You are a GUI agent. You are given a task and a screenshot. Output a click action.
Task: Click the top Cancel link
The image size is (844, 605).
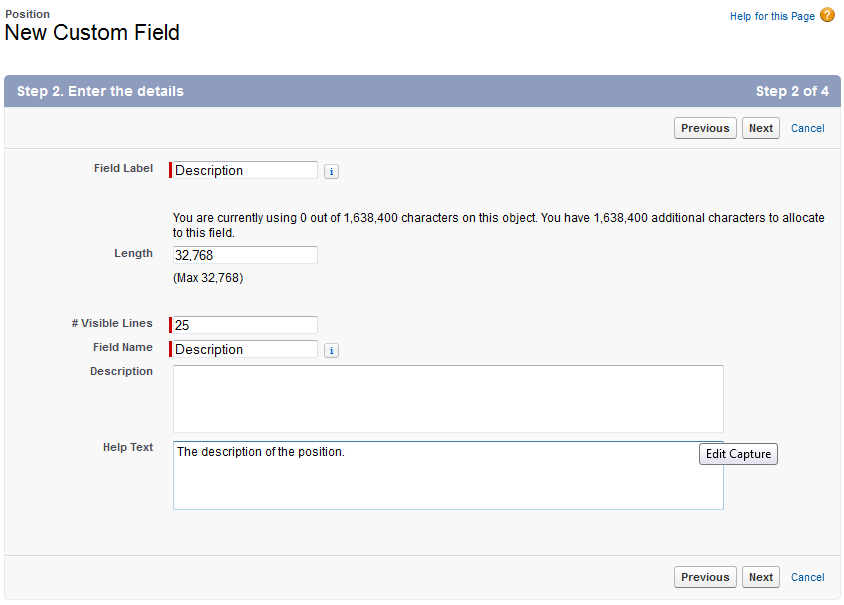(807, 128)
